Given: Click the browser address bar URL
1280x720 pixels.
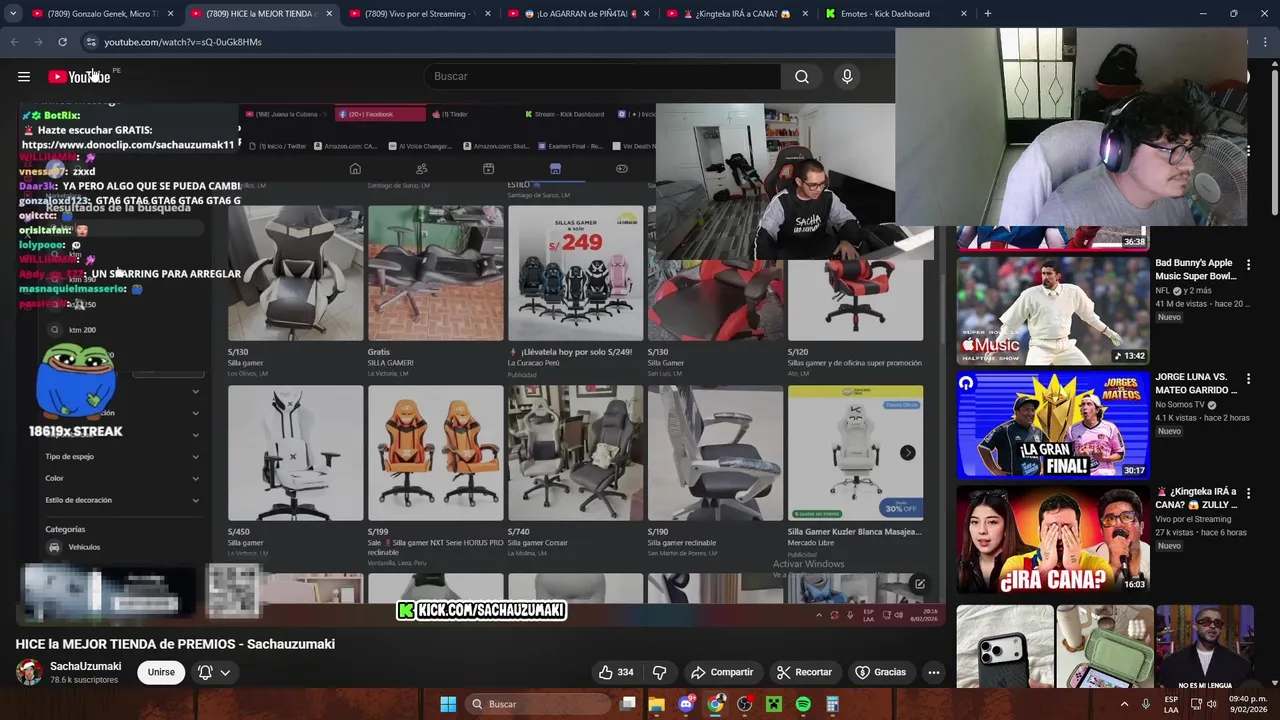Looking at the screenshot, I should (183, 42).
